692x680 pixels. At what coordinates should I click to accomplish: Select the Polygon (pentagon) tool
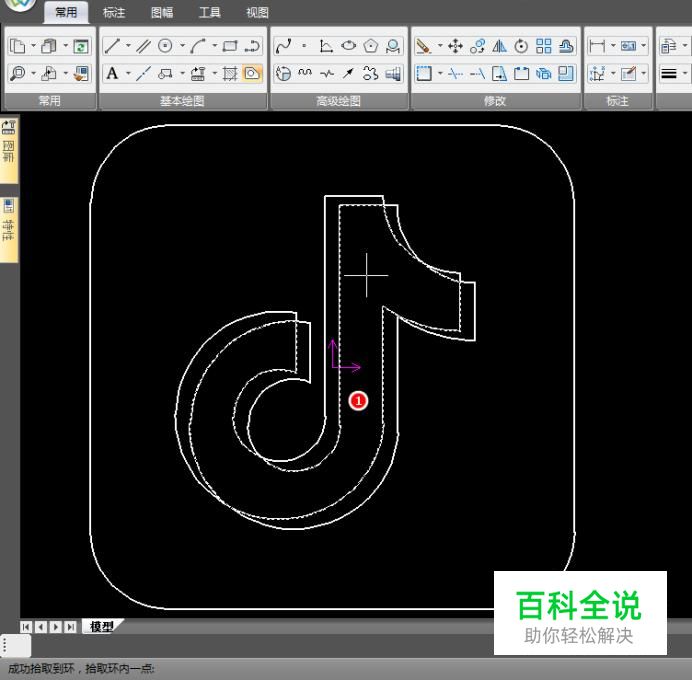coord(371,46)
